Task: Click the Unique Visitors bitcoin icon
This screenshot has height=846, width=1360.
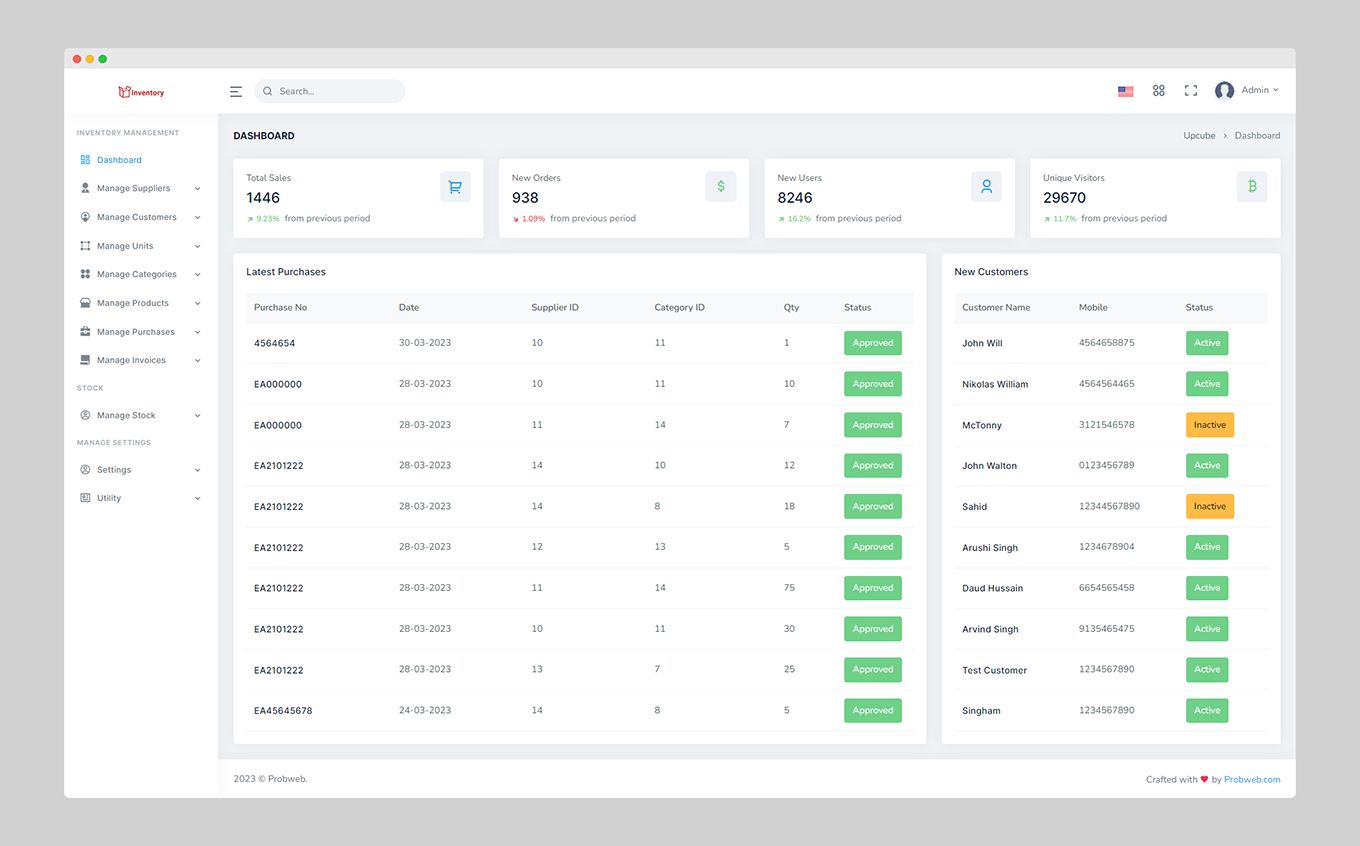Action: (x=1251, y=187)
